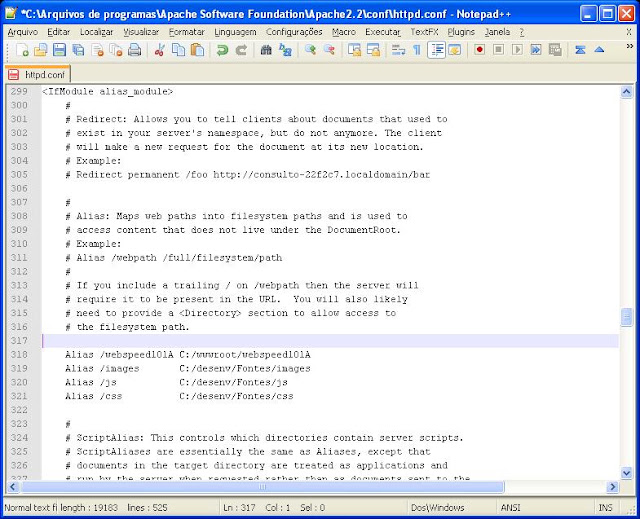640x519 pixels.
Task: Open the Editar menu
Action: (x=58, y=32)
